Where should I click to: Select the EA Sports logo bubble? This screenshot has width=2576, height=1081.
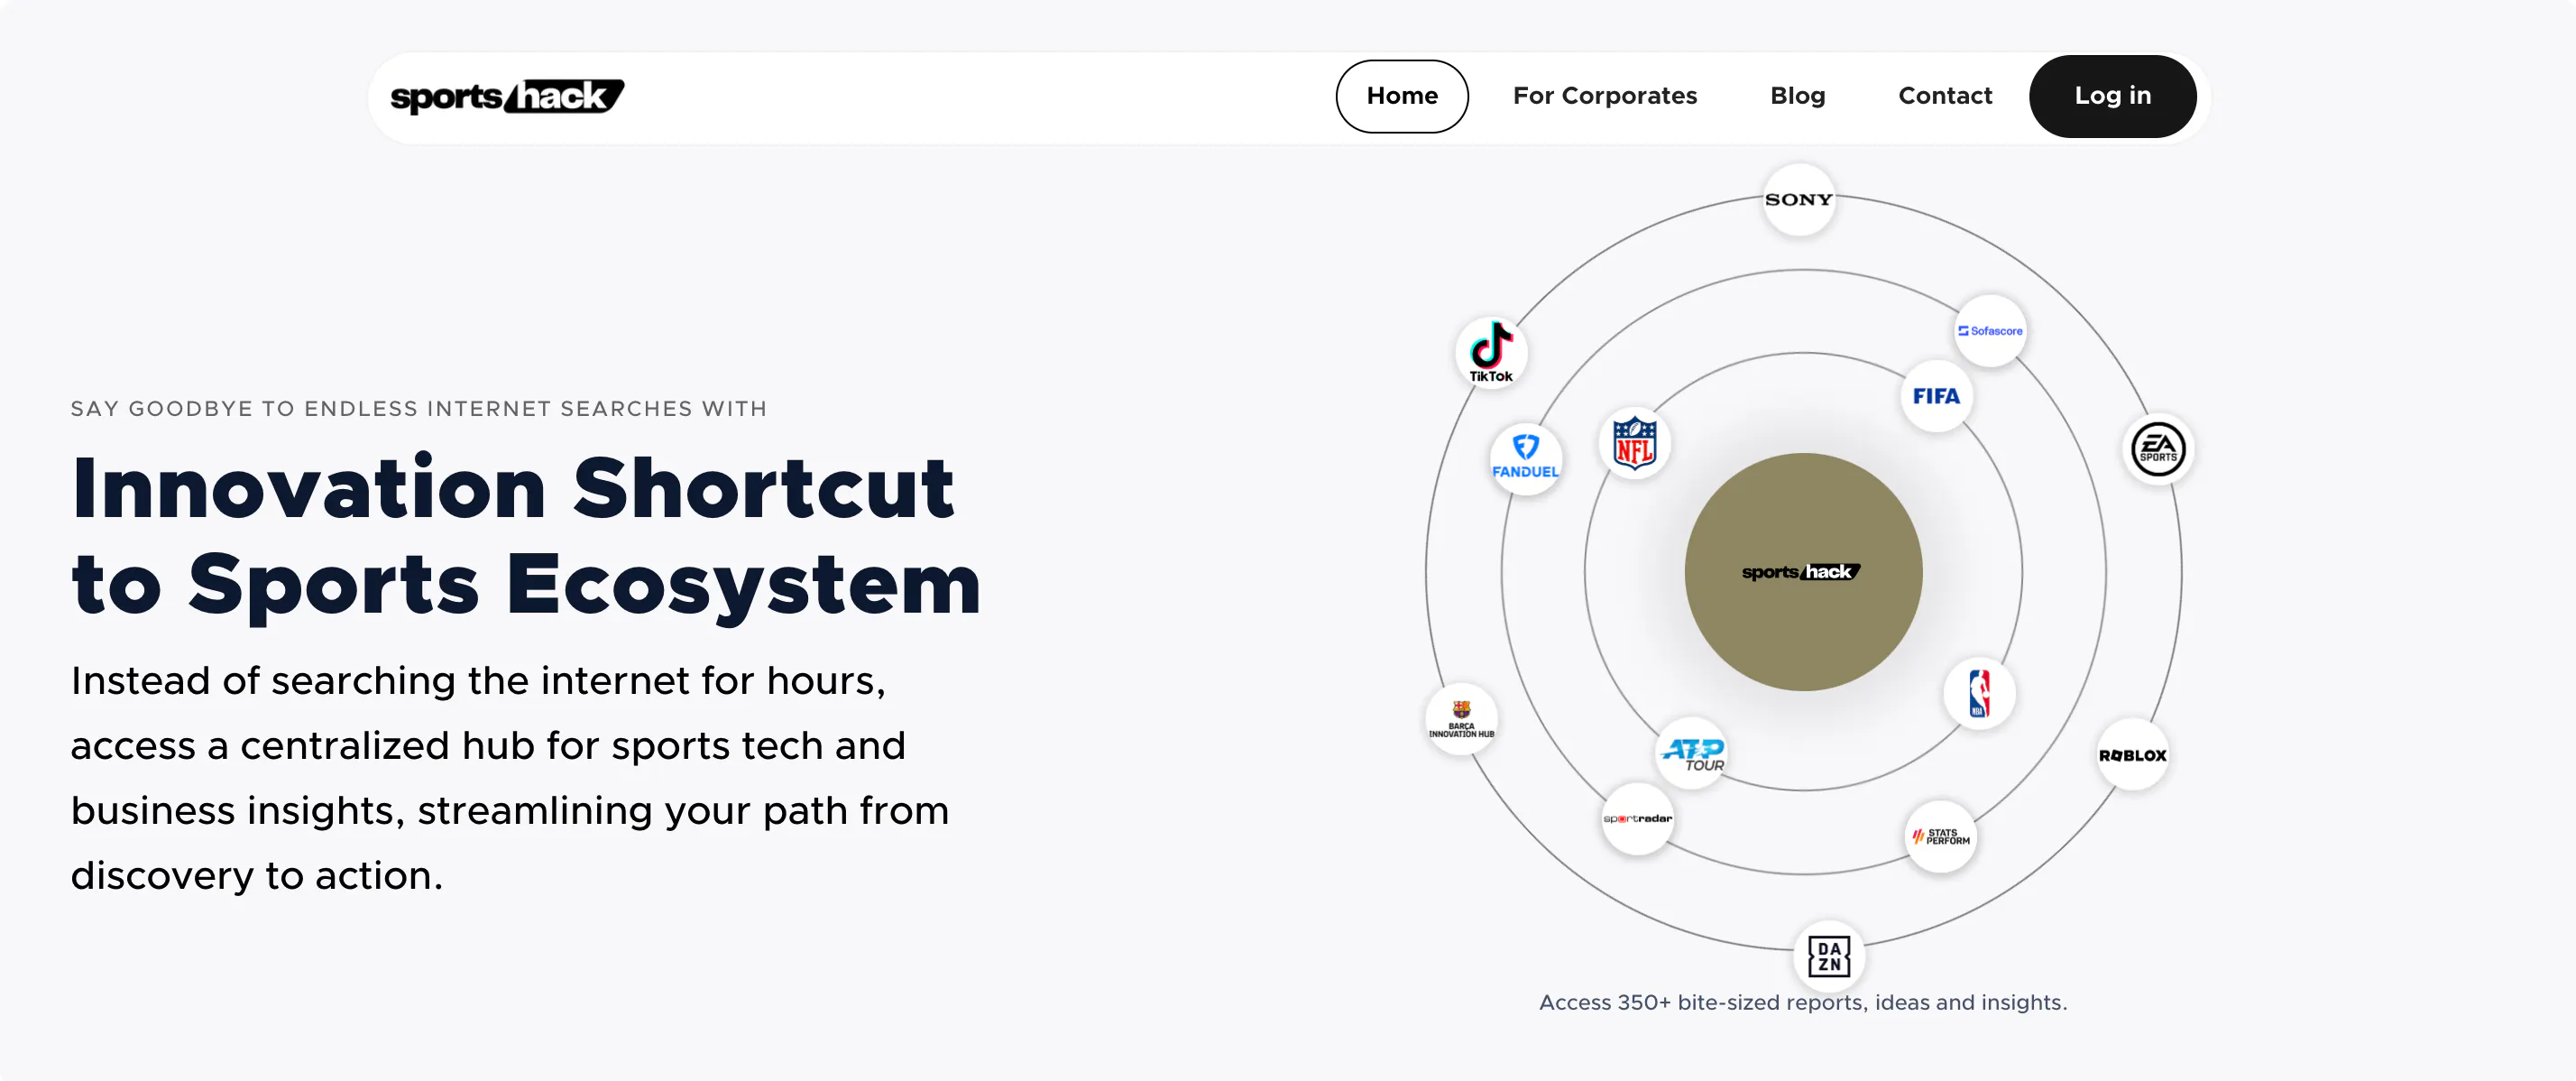2158,449
